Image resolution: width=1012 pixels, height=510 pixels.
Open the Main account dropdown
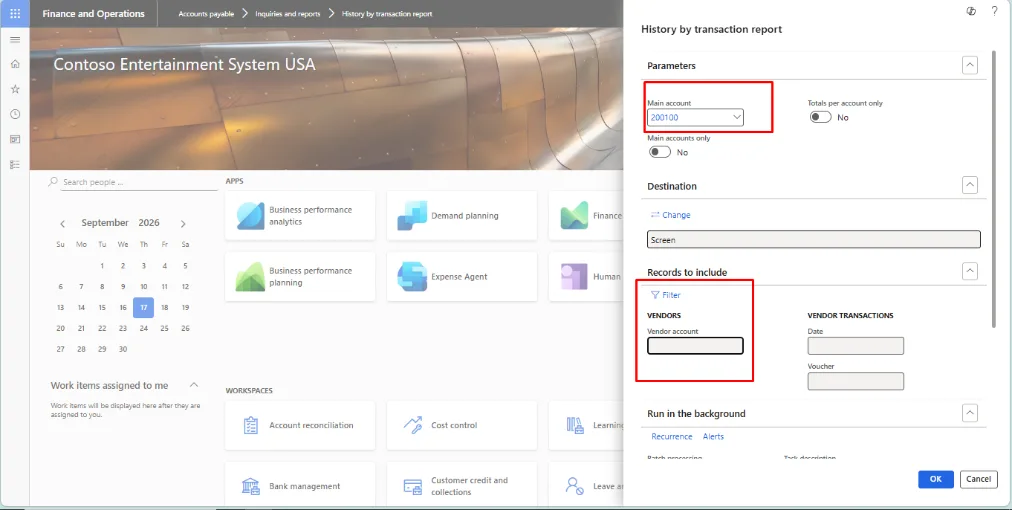tap(737, 117)
